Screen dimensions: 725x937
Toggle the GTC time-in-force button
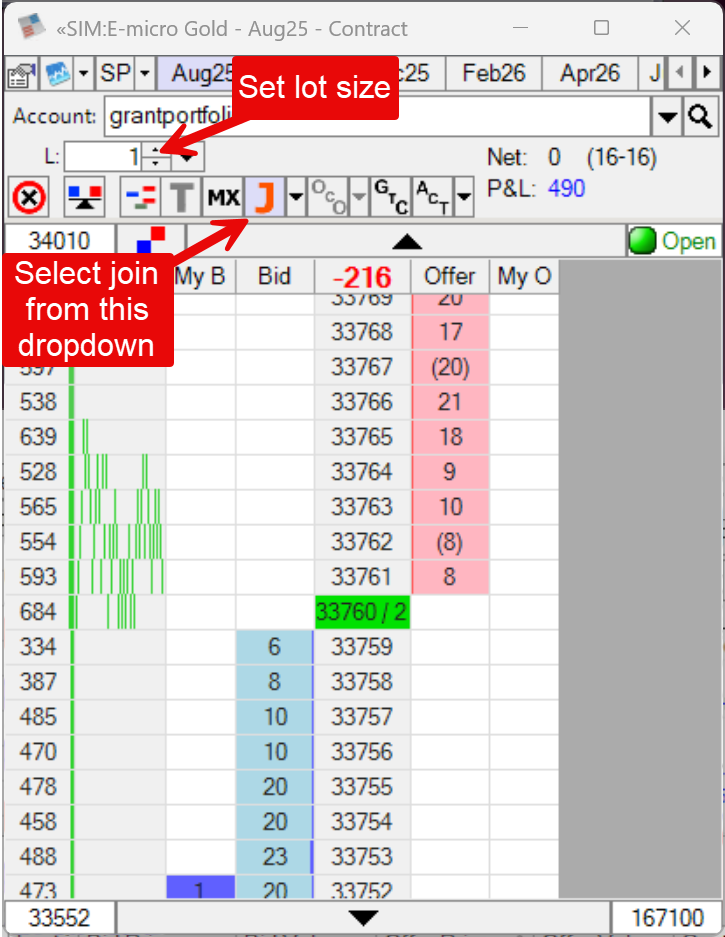click(389, 197)
